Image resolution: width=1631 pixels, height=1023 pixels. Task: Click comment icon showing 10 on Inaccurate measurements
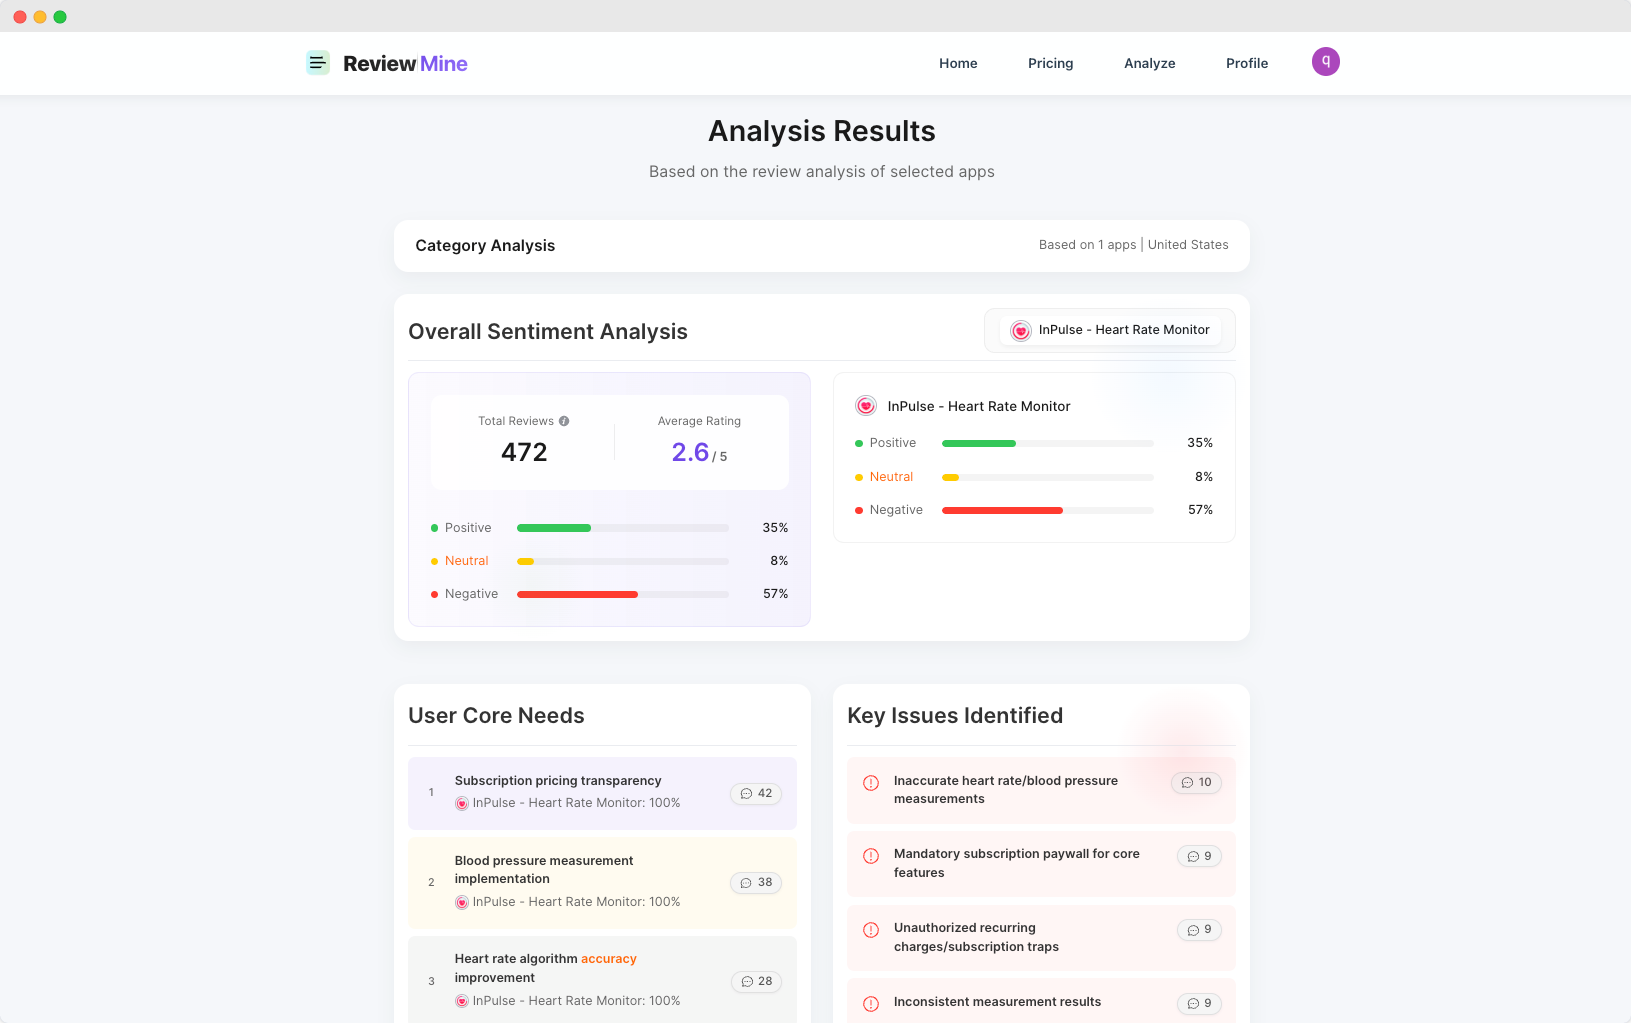point(1196,782)
